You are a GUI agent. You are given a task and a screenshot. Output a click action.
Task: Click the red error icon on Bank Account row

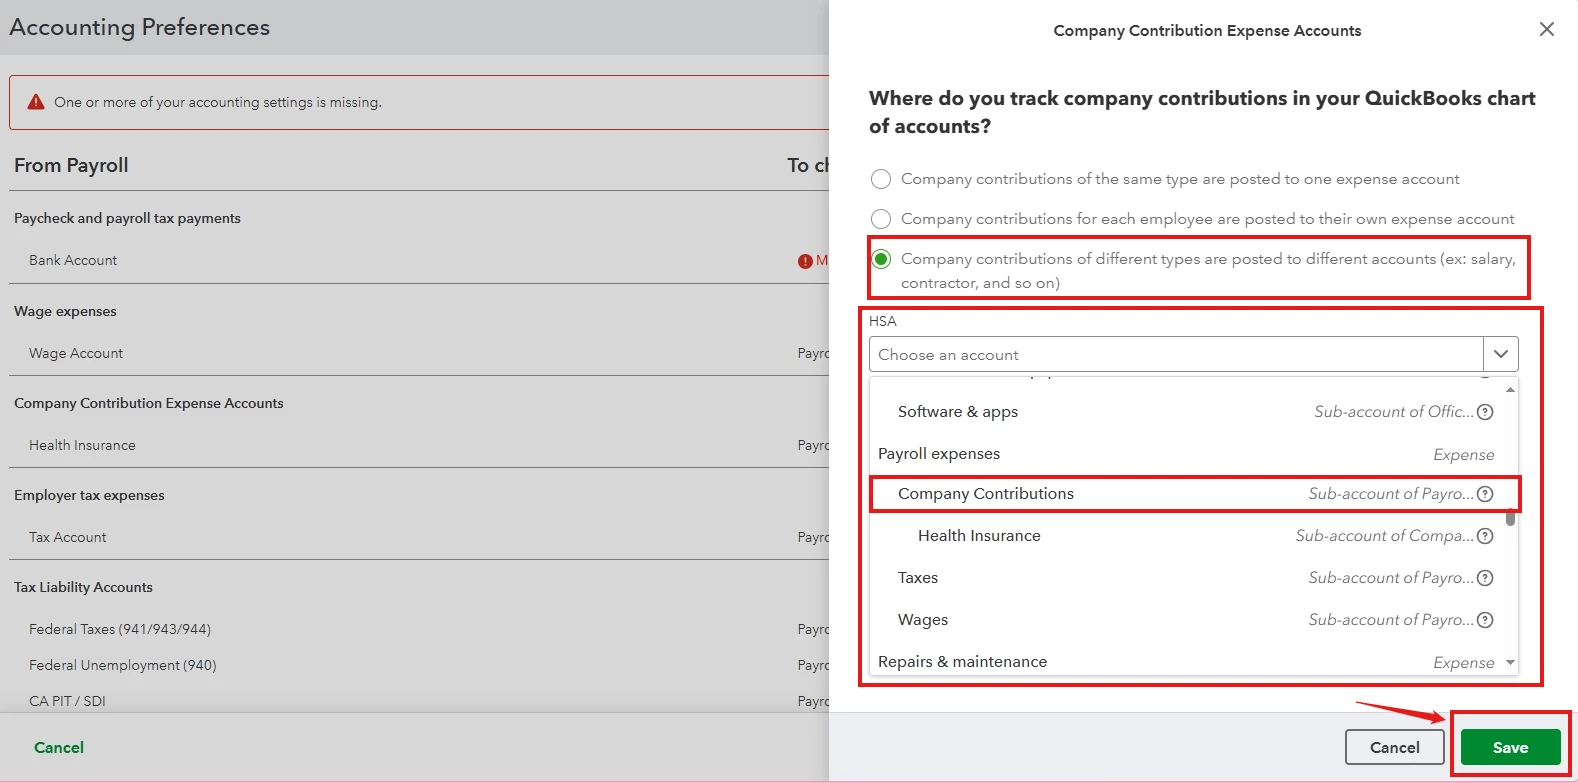(805, 261)
